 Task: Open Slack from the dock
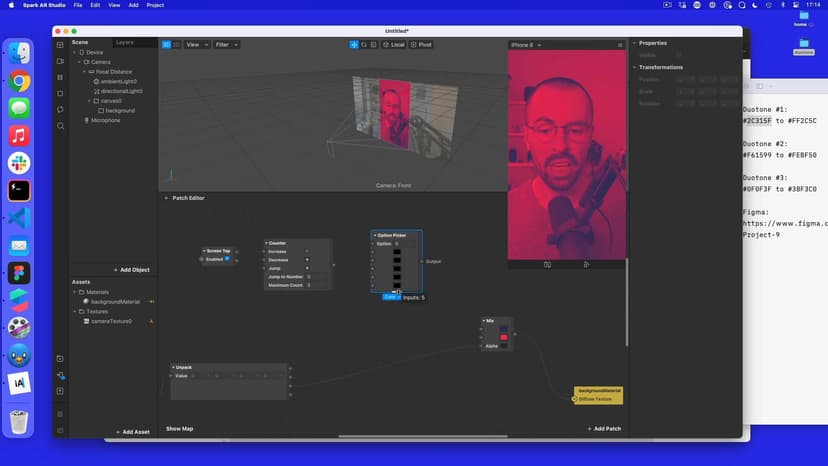click(x=19, y=163)
